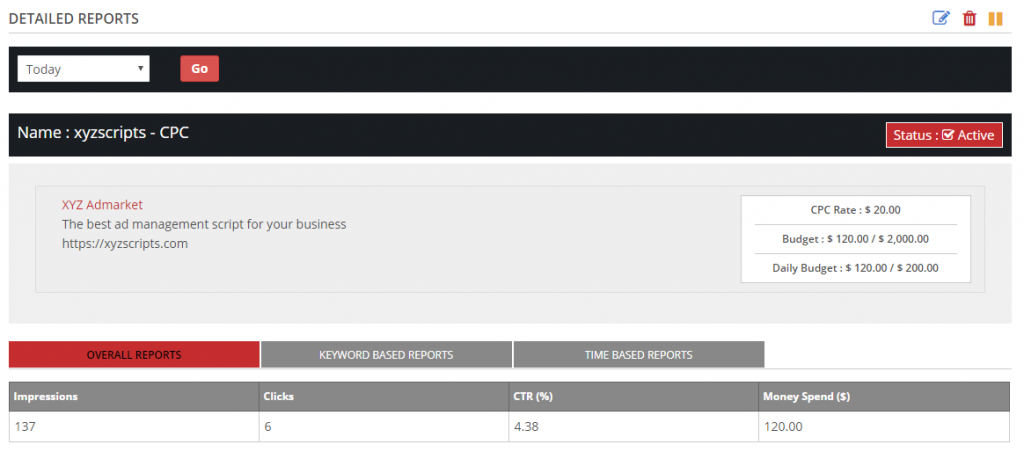Click the Status : Active button
The image size is (1024, 452).
944,135
